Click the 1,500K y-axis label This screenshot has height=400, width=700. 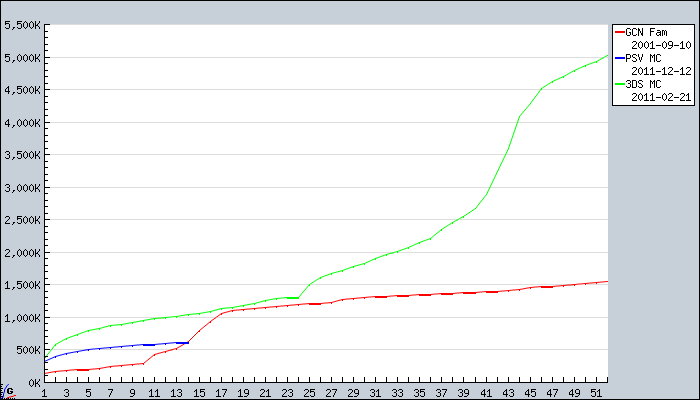click(22, 285)
